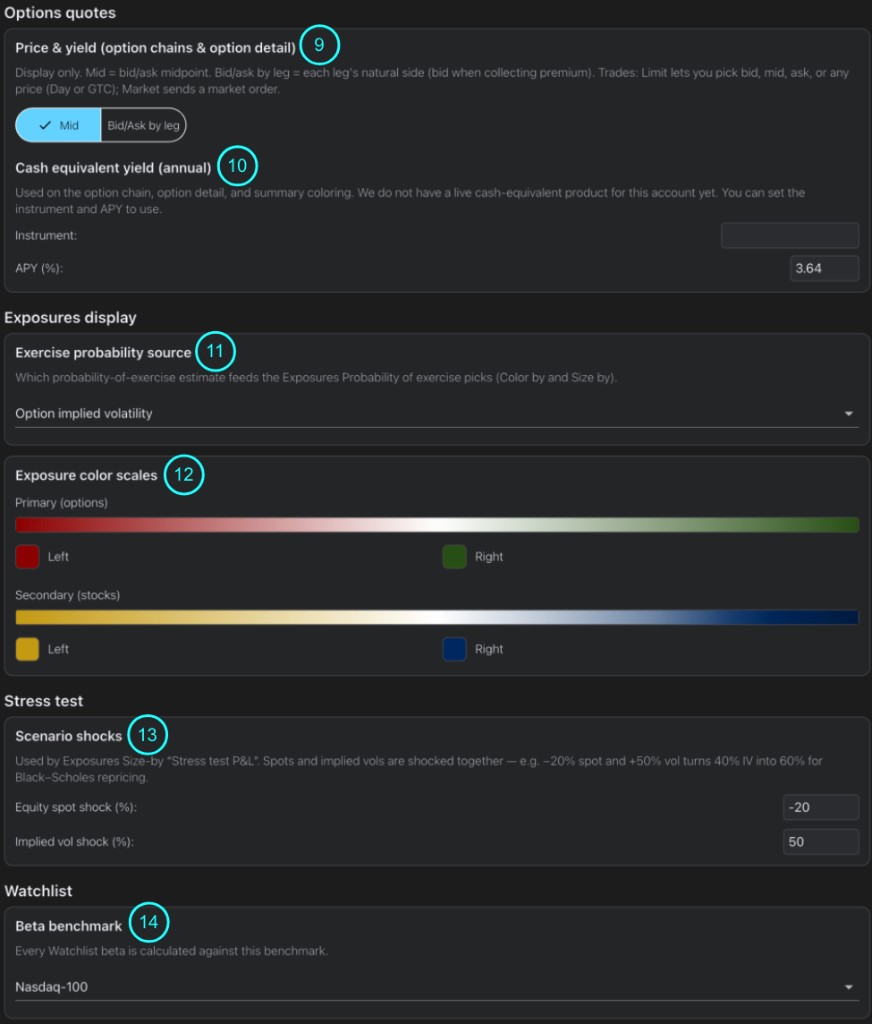Pick the green Right primary color swatch
The image size is (872, 1024).
pyautogui.click(x=454, y=556)
